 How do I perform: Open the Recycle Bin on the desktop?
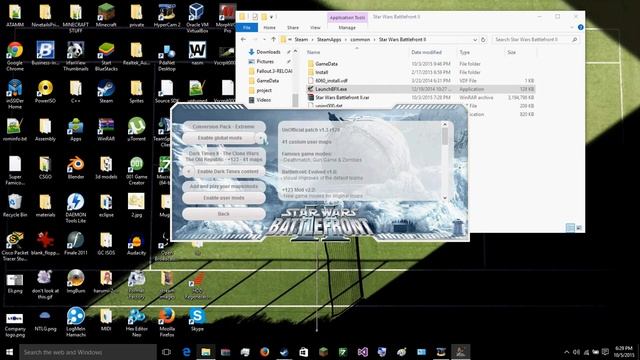click(x=15, y=206)
